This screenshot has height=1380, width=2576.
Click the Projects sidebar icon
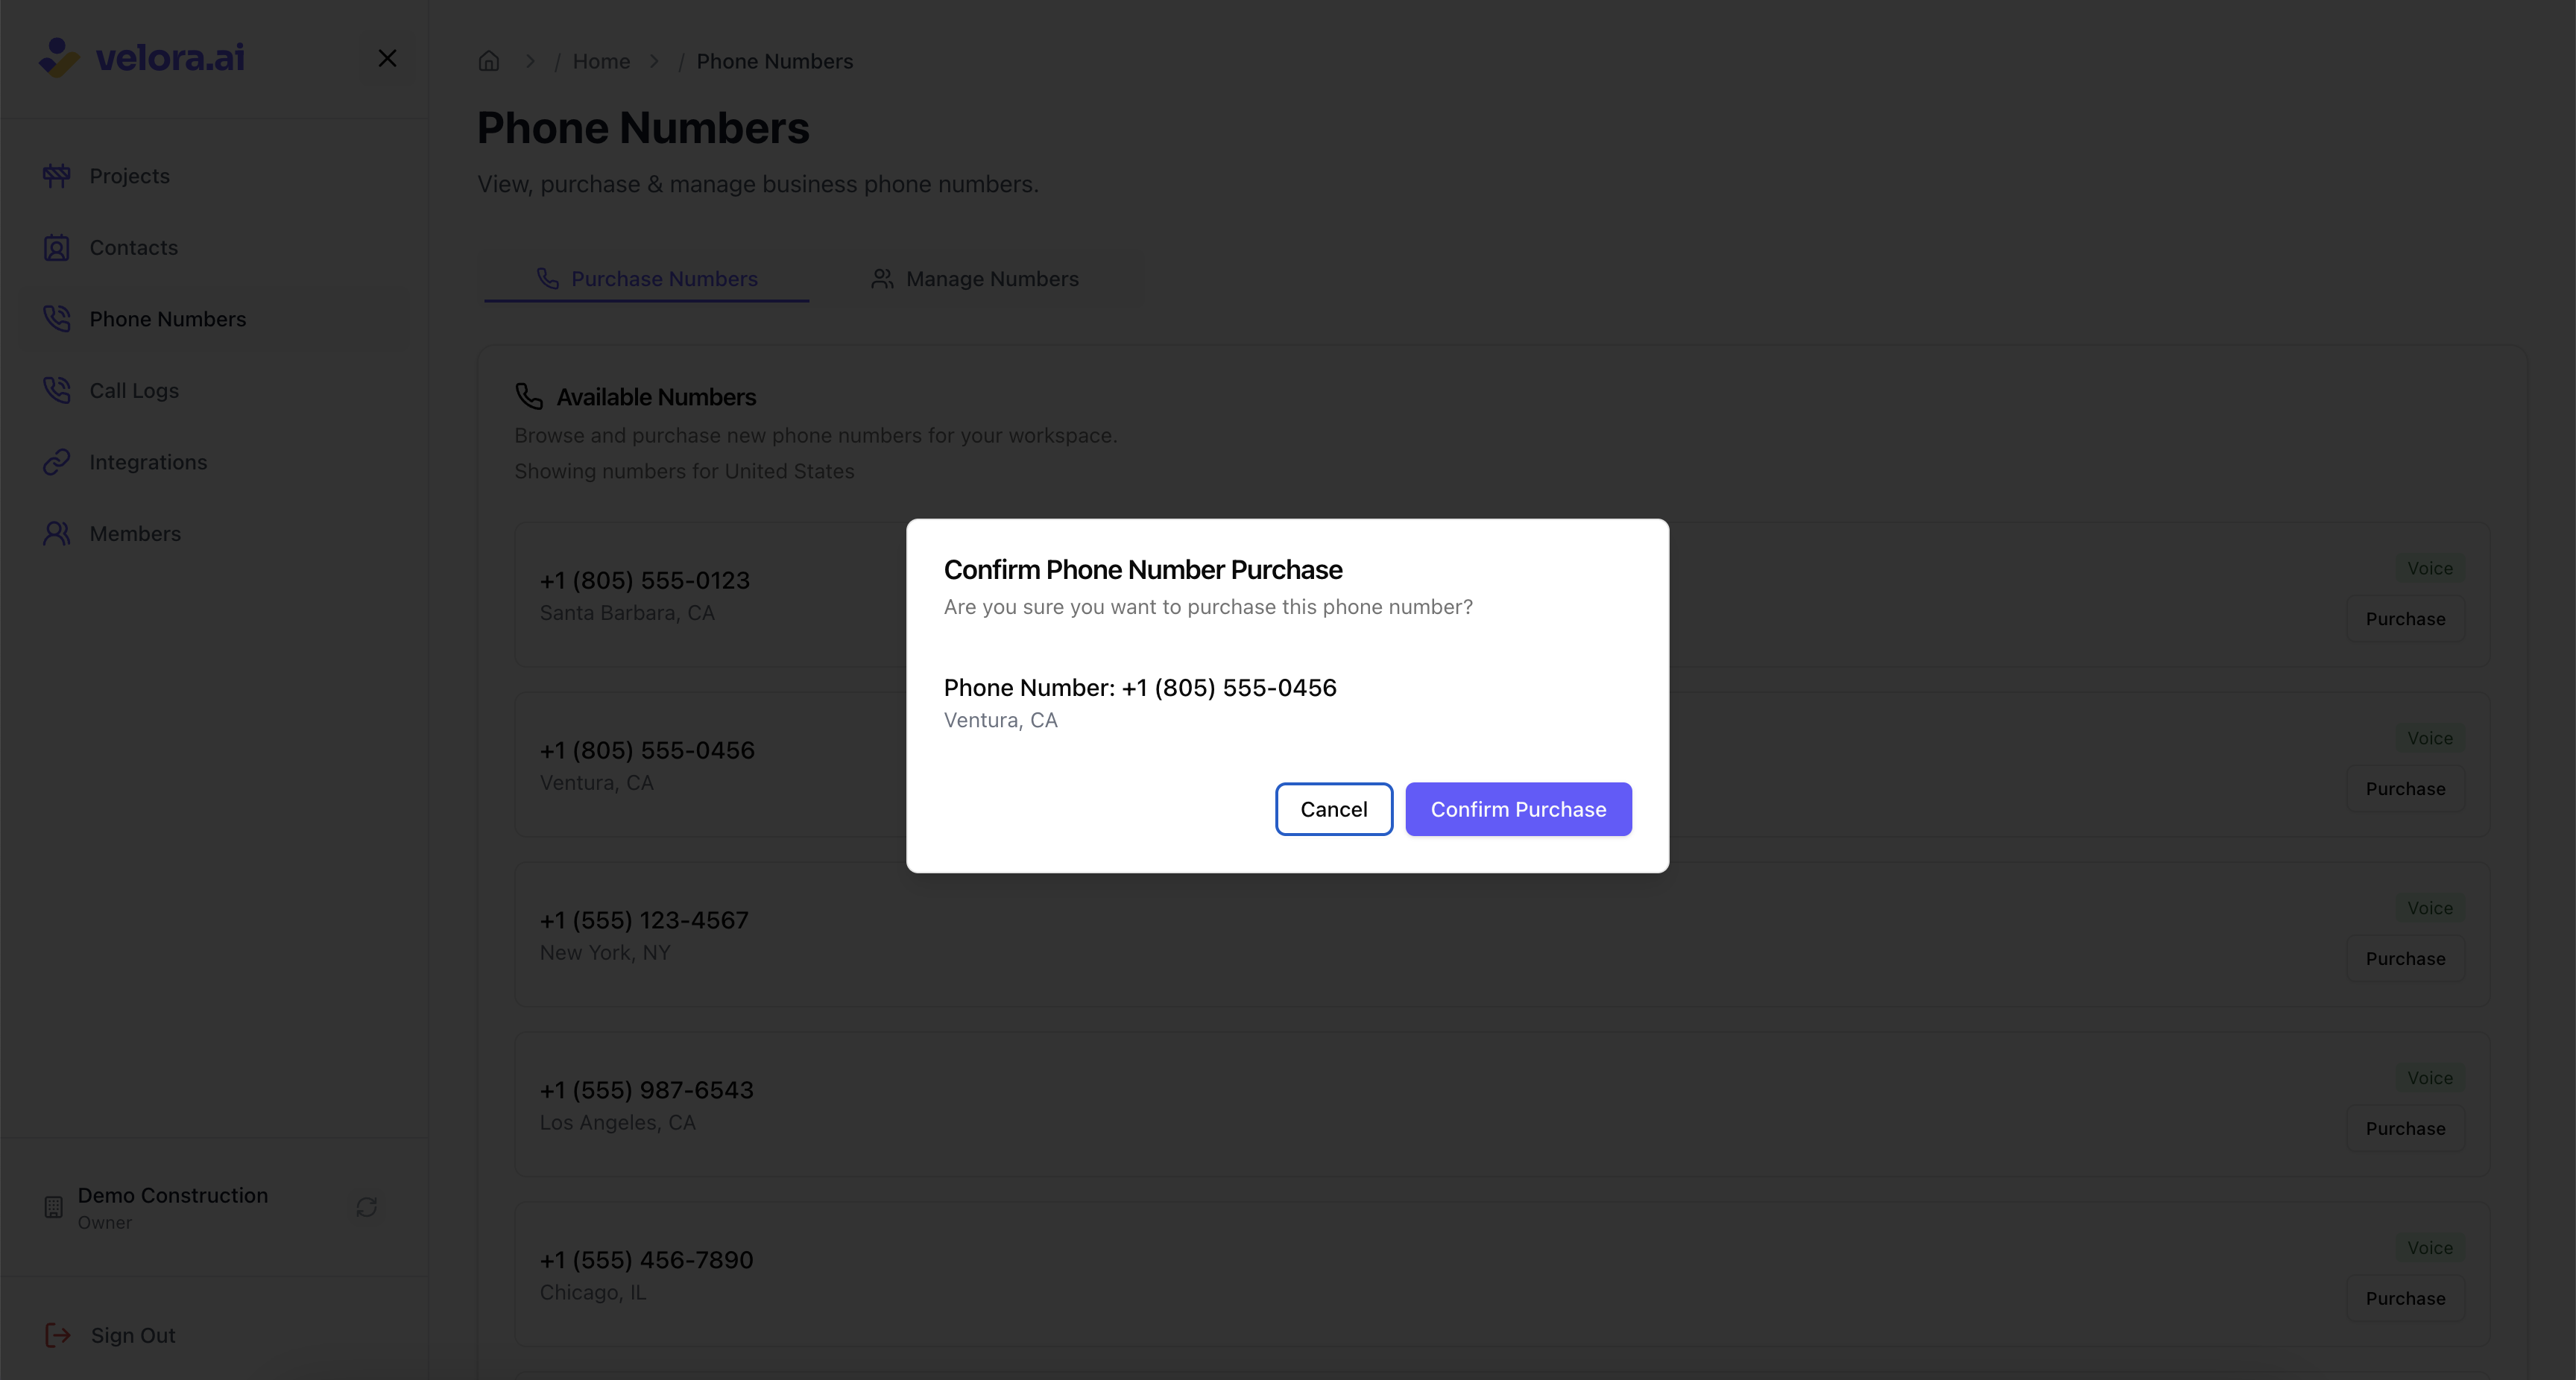[x=57, y=176]
